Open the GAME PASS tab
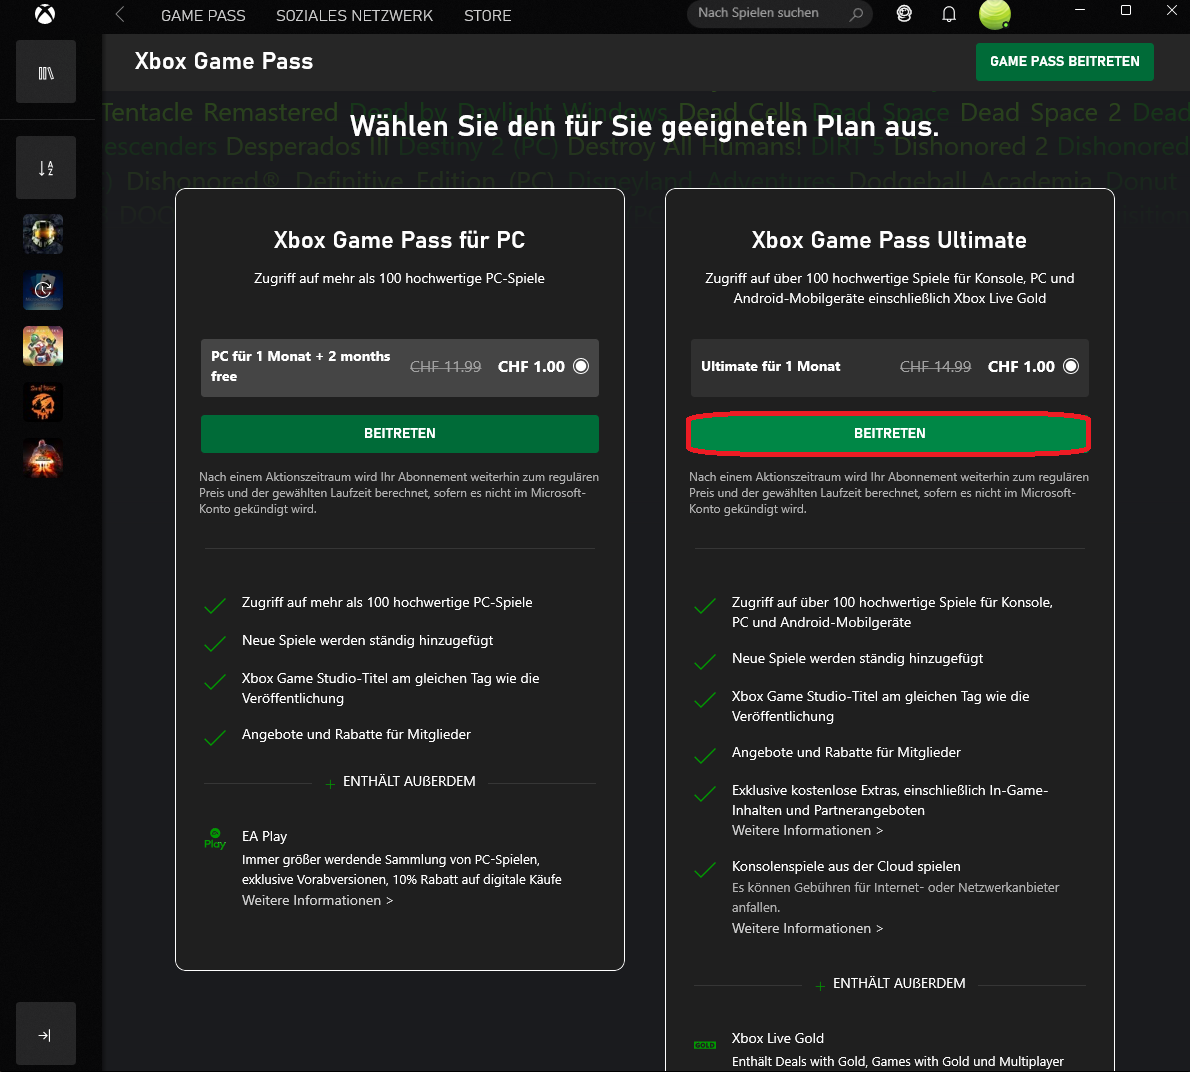Viewport: 1190px width, 1072px height. point(203,16)
